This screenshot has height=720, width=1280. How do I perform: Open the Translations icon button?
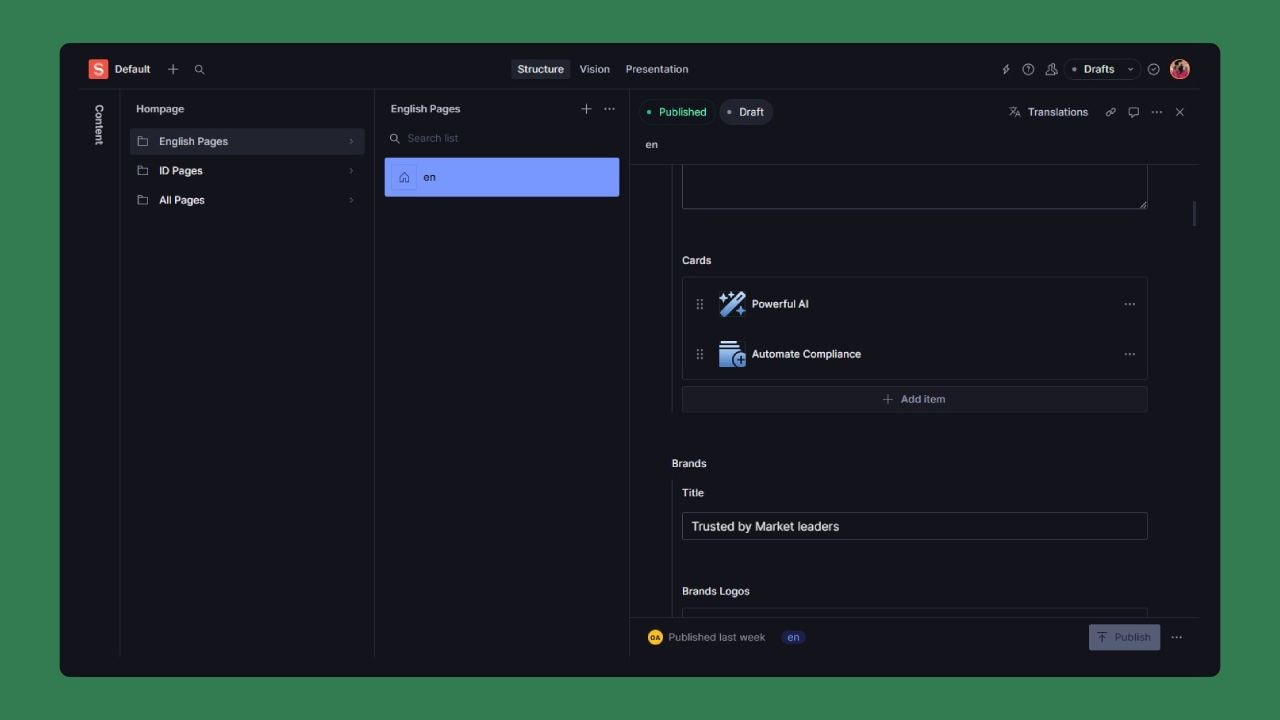pyautogui.click(x=1048, y=112)
